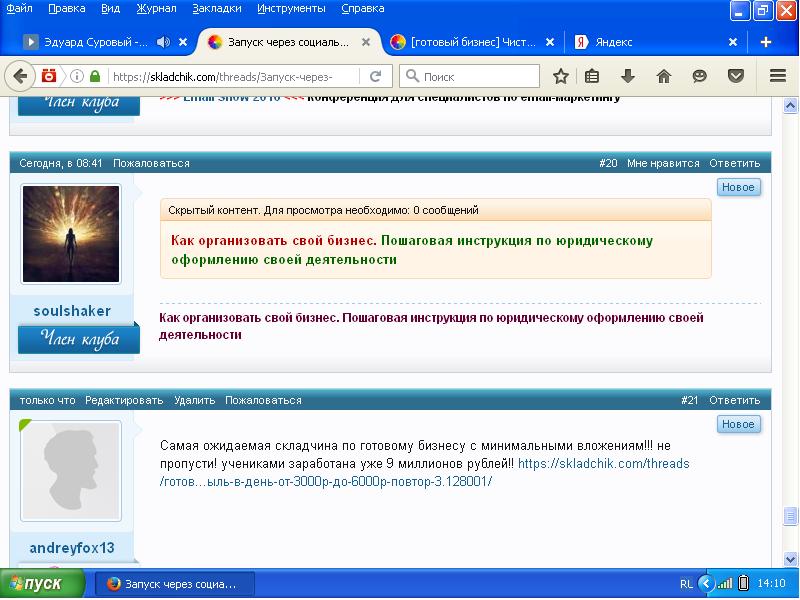Click the только что timestamp on post #21
Viewport: 800px width, 600px height.
point(47,401)
